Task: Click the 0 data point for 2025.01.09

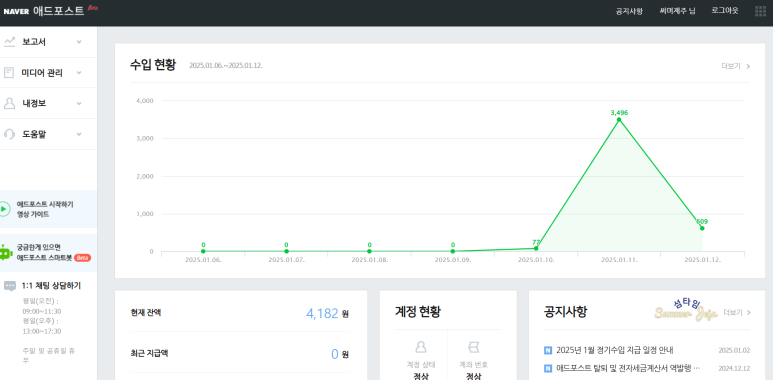Action: (x=453, y=251)
